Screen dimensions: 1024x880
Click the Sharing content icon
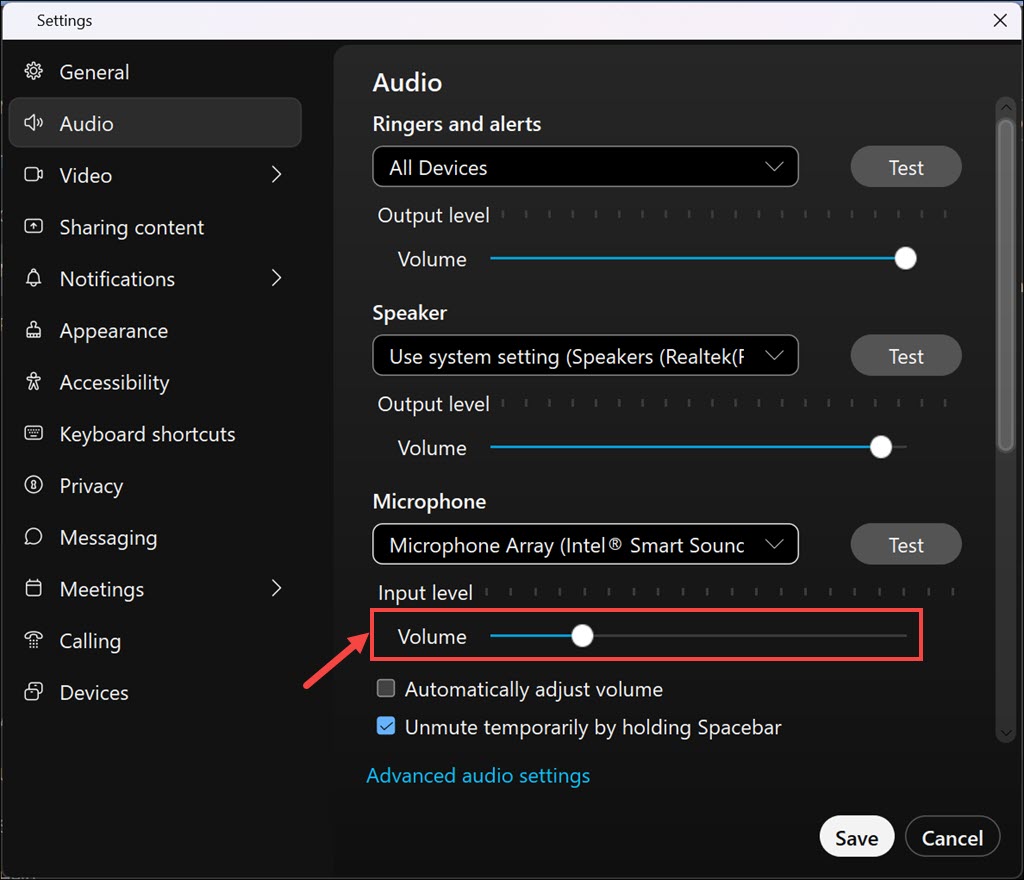34,227
